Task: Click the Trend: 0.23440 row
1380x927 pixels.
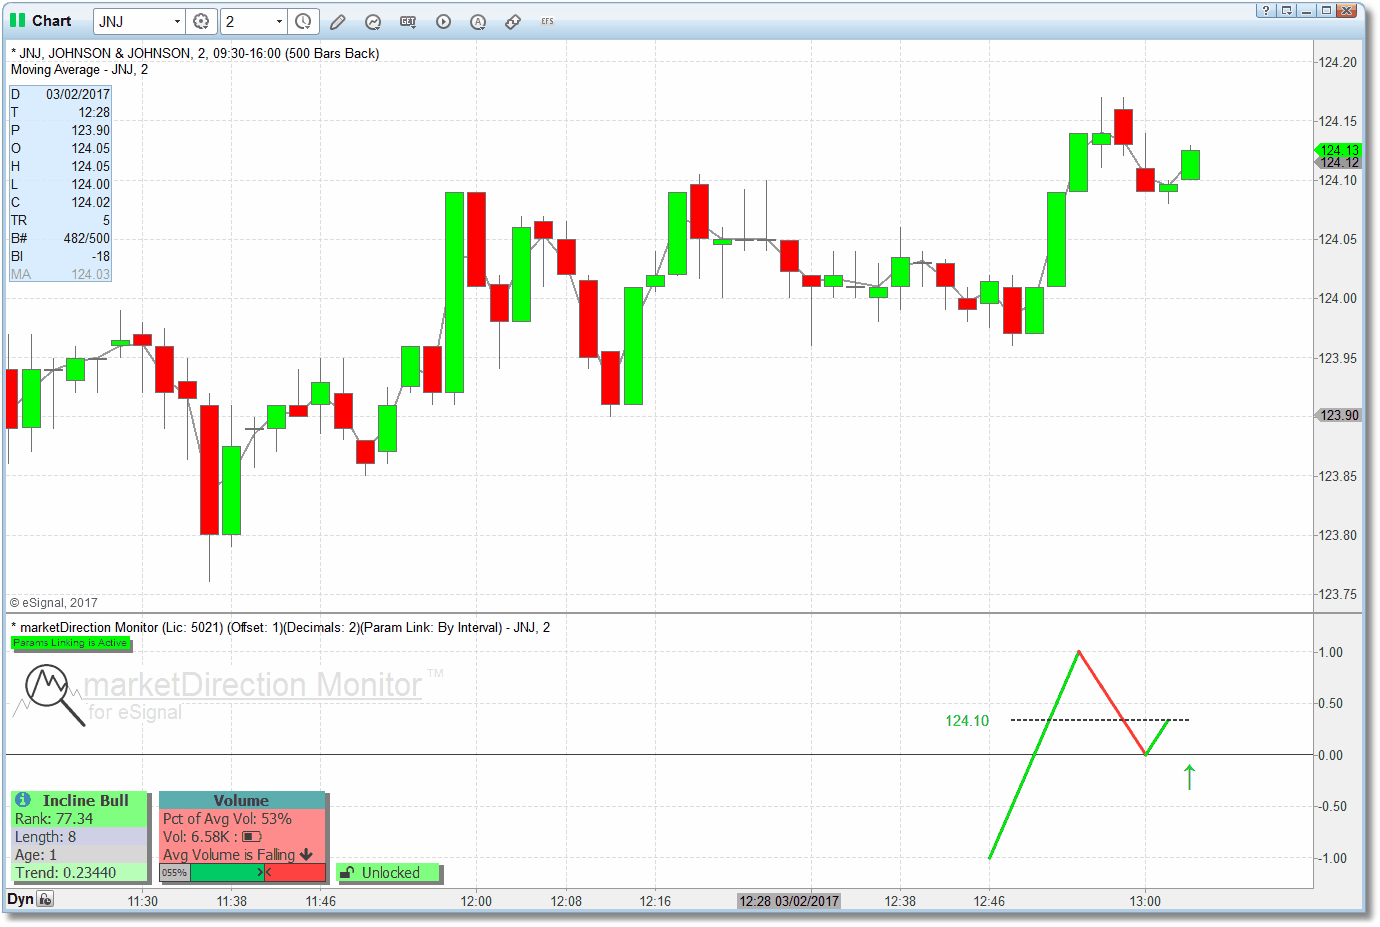Action: [x=80, y=873]
